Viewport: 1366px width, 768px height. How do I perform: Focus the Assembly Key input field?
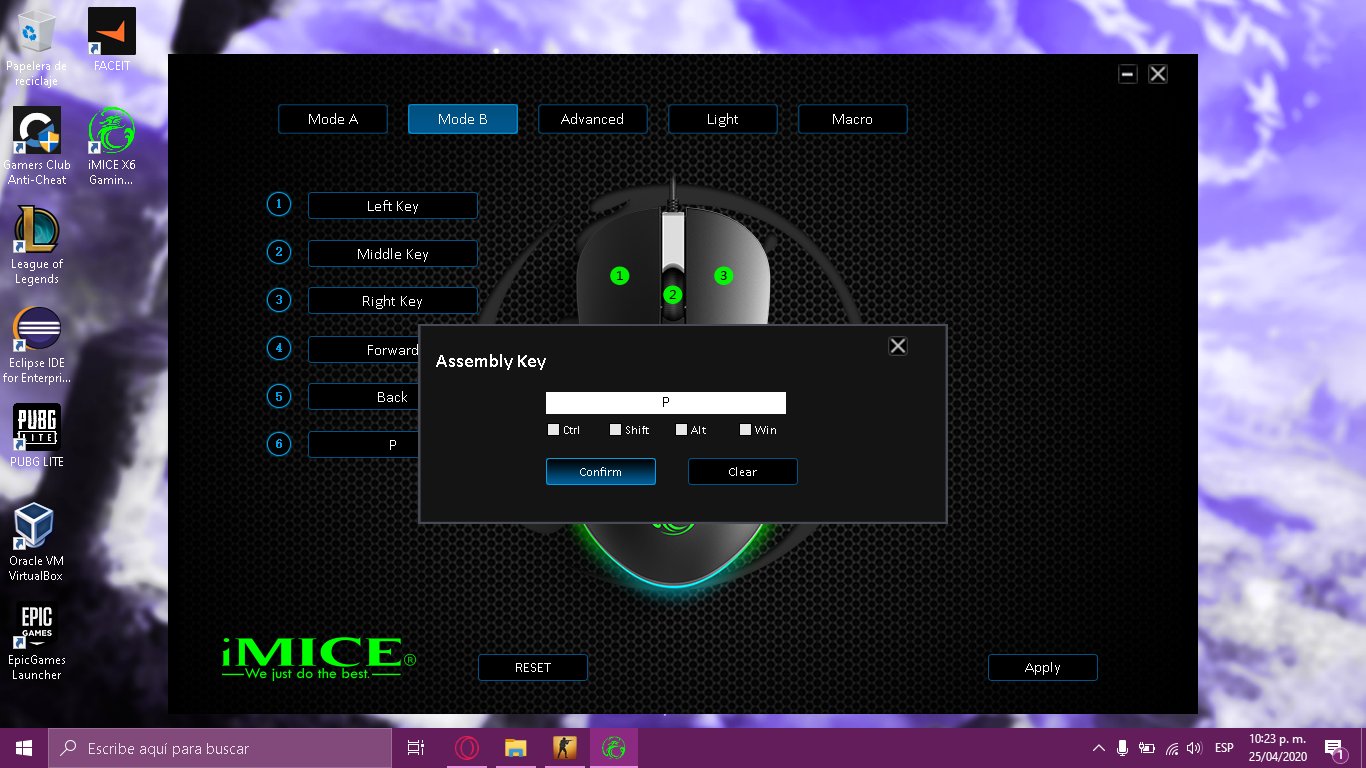[x=666, y=403]
